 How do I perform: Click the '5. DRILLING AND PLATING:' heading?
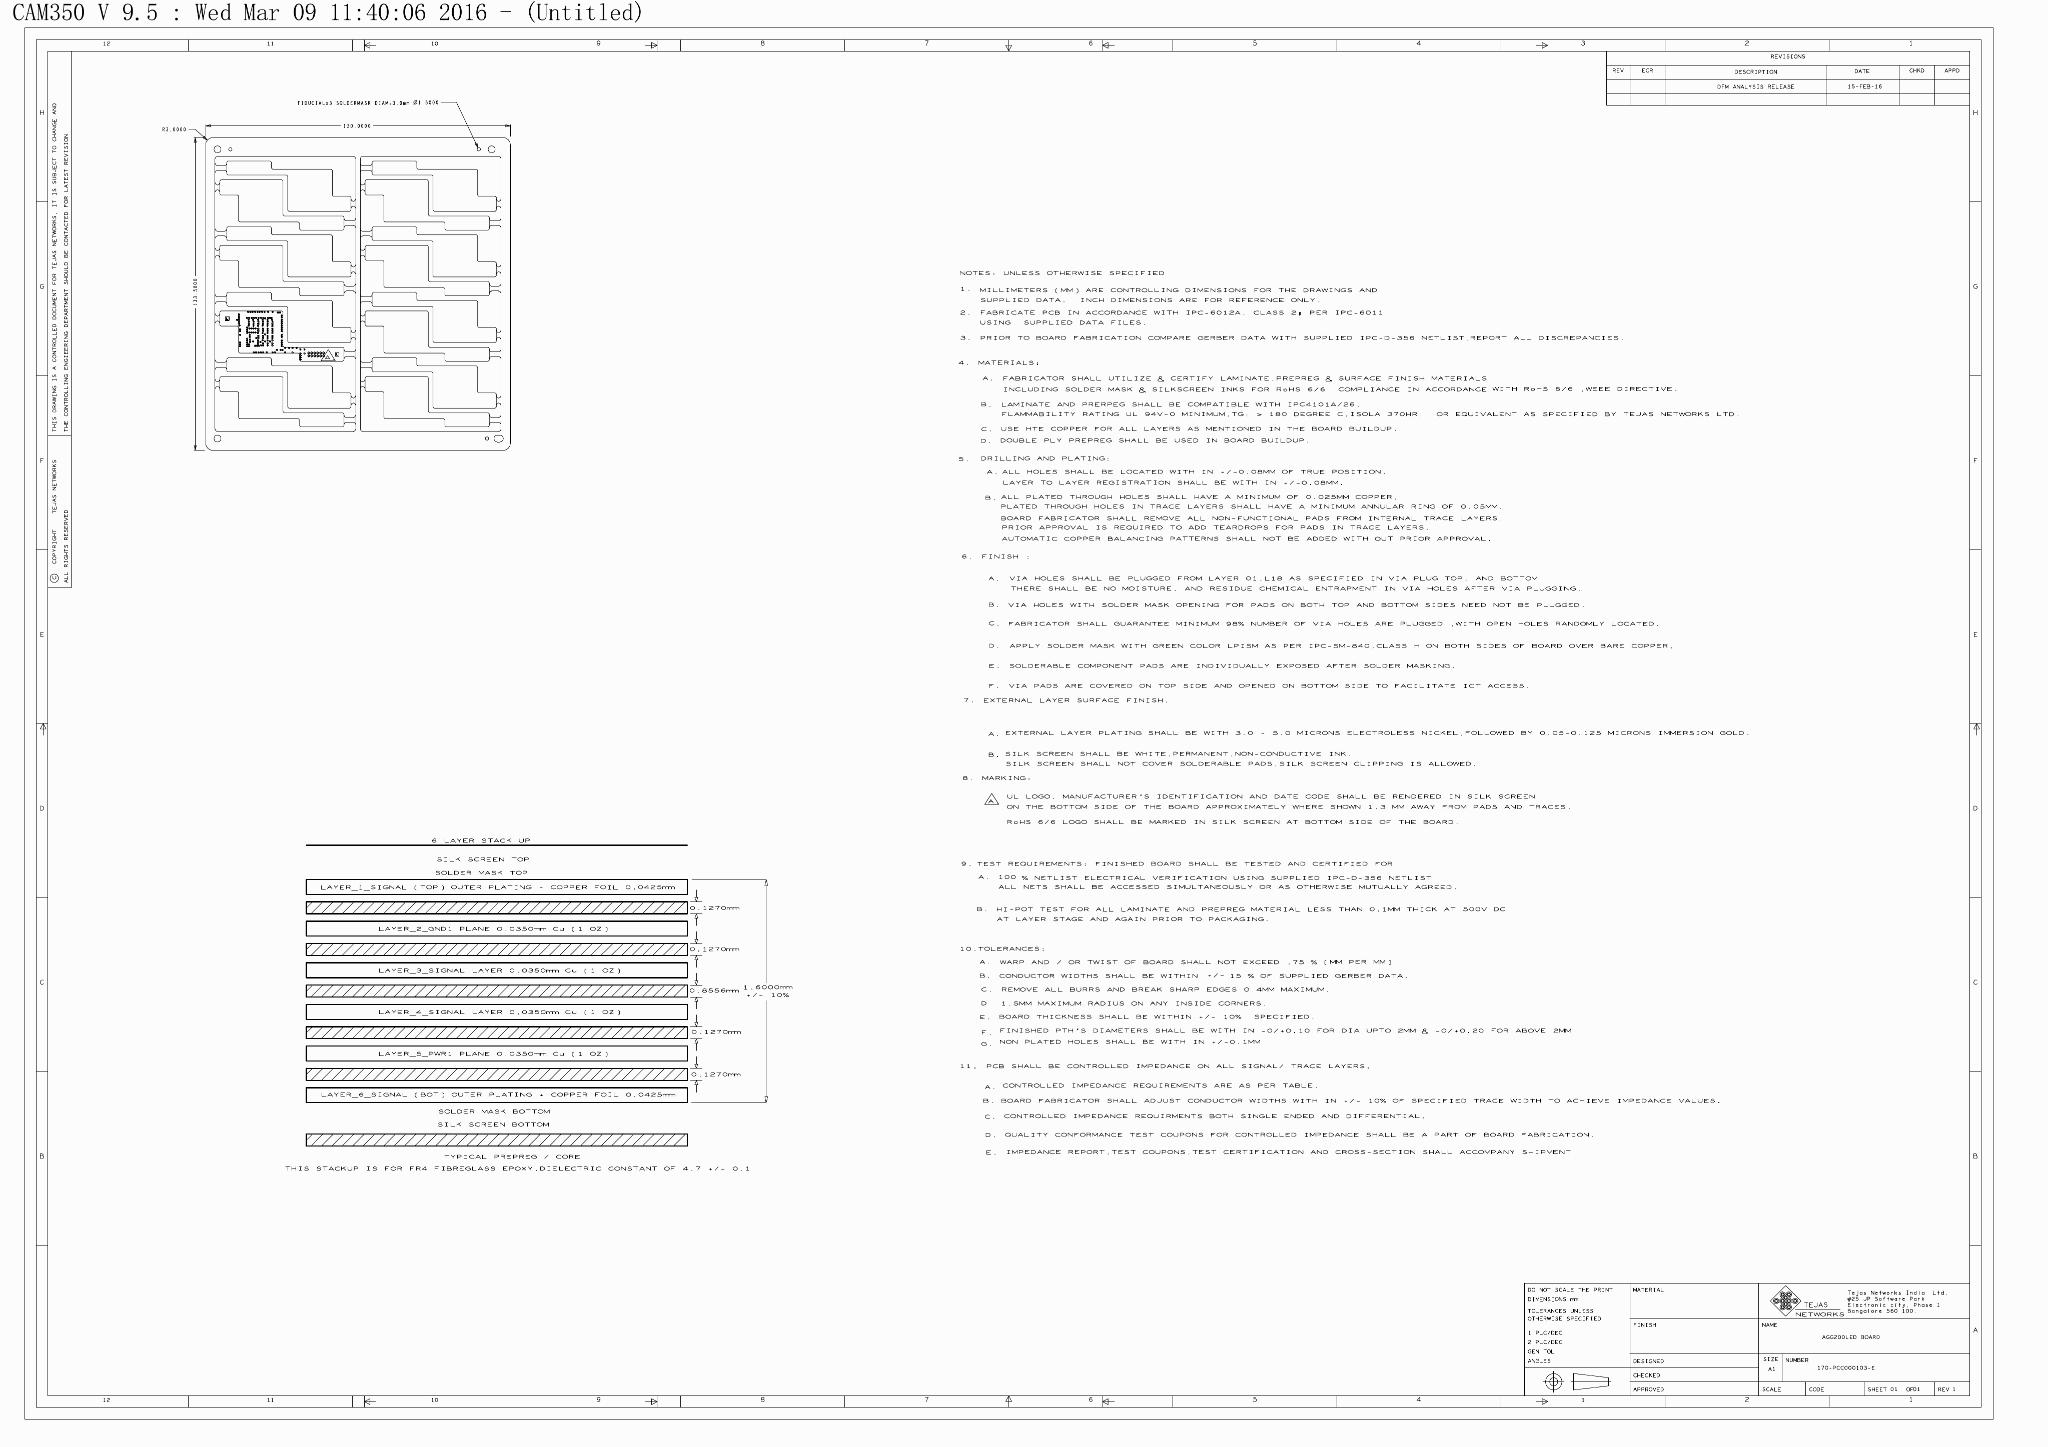[x=1034, y=458]
